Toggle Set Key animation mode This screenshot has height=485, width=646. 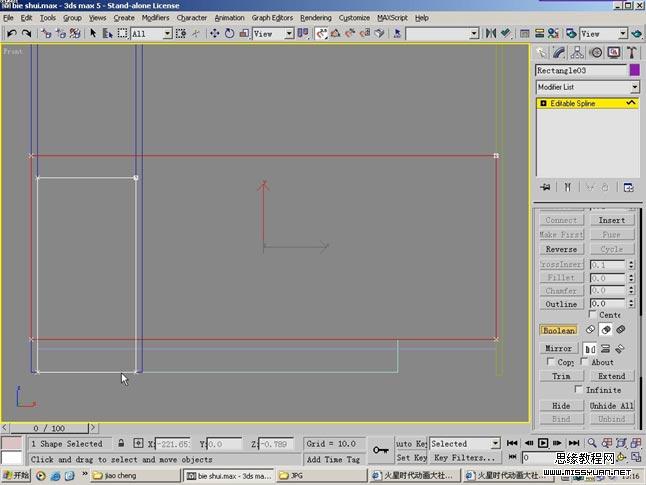coord(411,457)
